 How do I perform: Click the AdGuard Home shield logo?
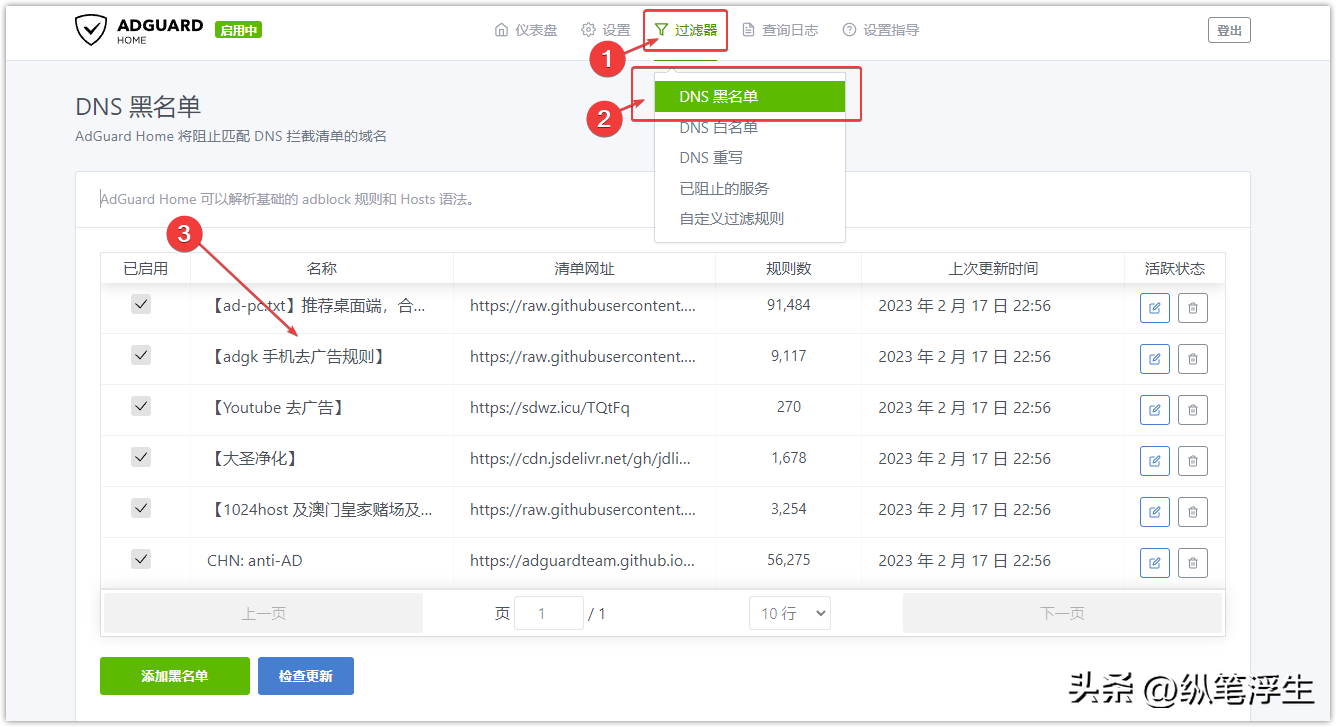pos(91,30)
